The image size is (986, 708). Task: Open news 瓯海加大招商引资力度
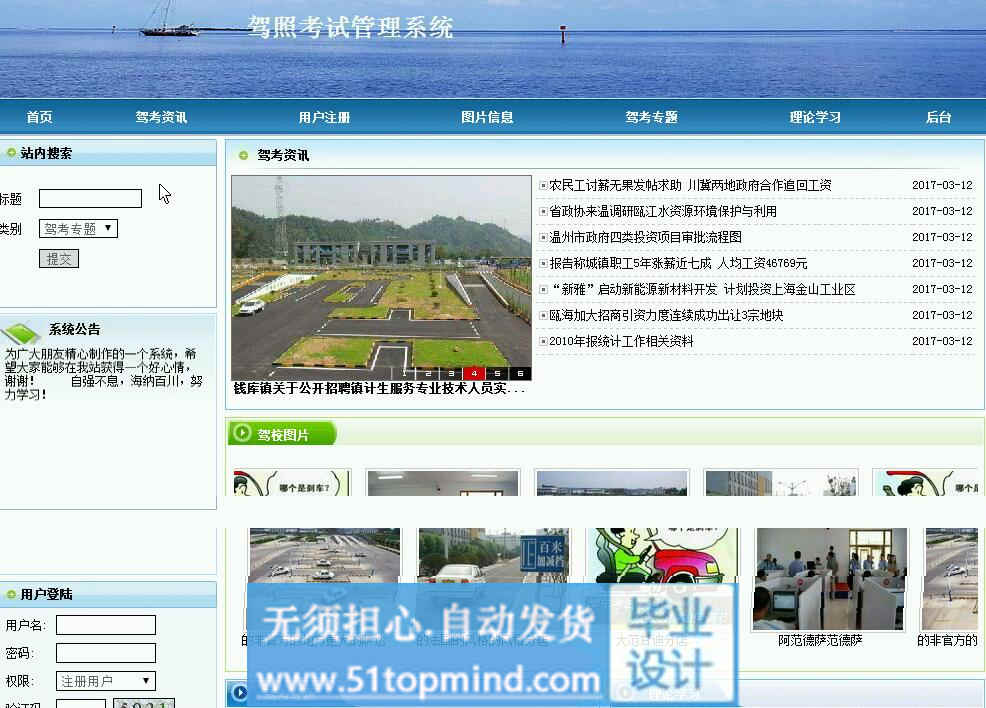[666, 315]
